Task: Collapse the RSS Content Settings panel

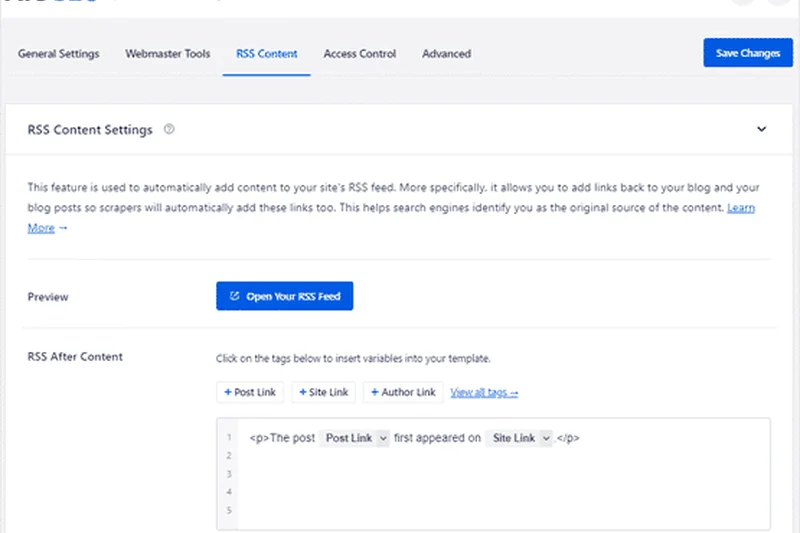Action: click(x=761, y=130)
